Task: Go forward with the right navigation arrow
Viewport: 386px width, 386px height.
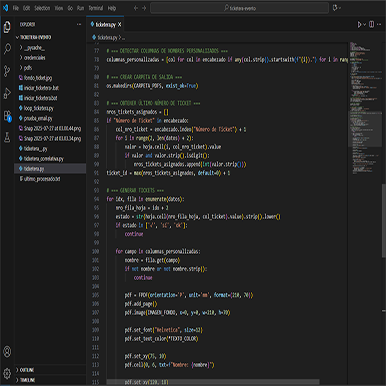Action: tap(144, 8)
